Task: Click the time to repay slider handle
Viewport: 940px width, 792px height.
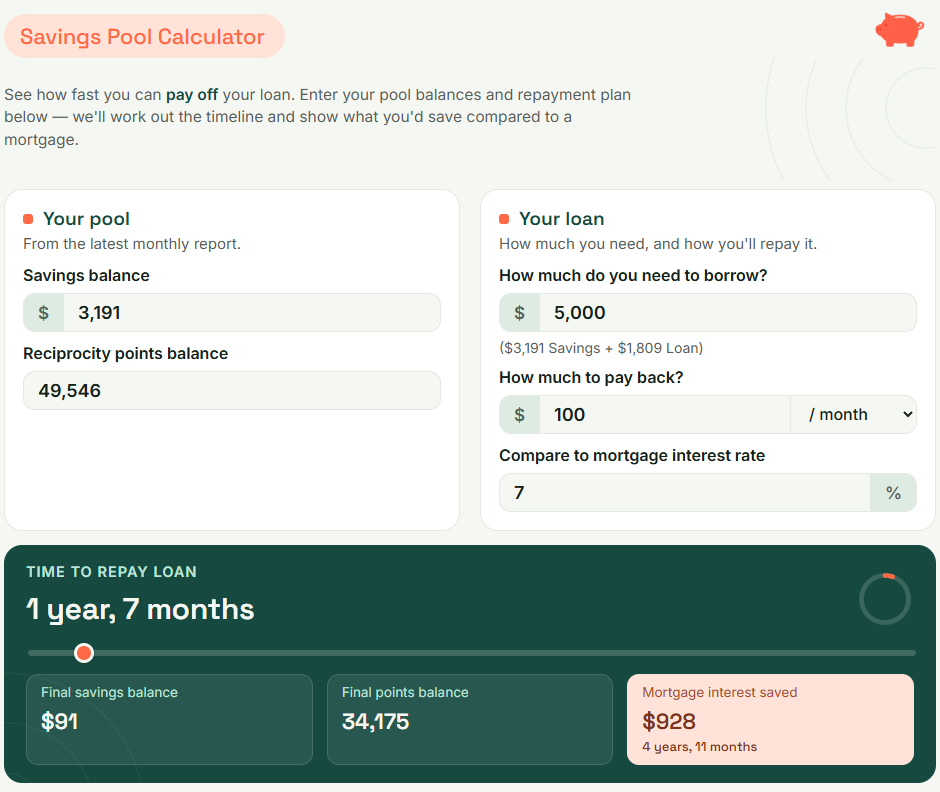Action: click(84, 653)
